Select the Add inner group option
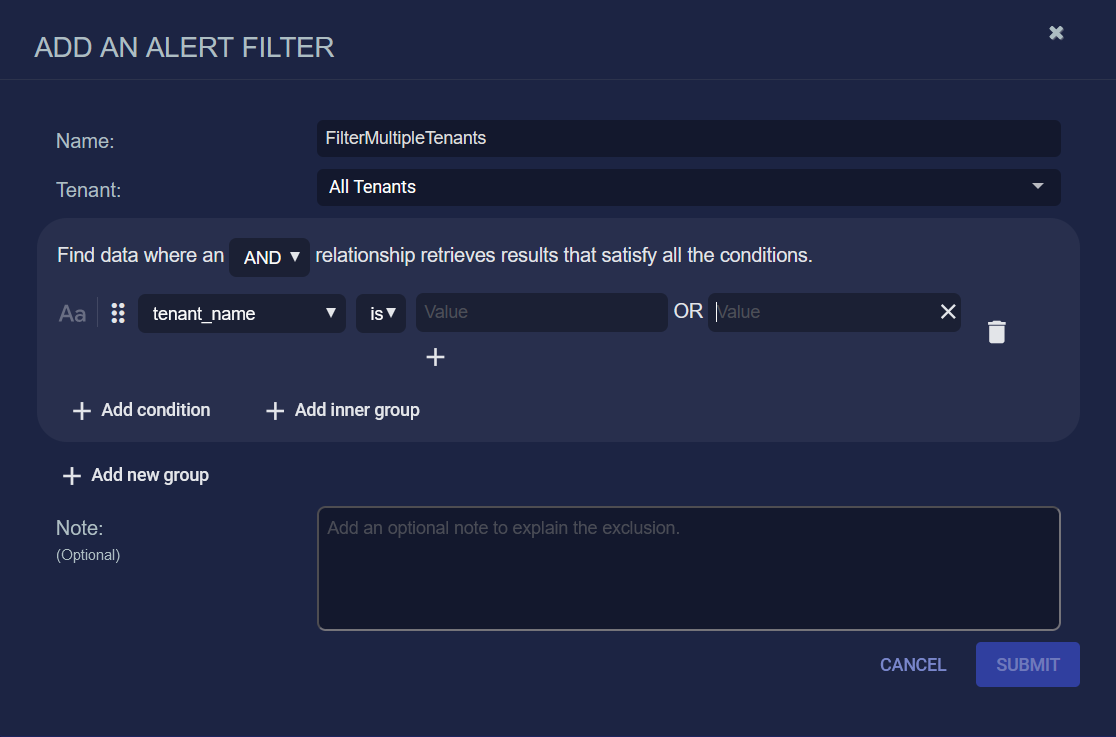This screenshot has height=737, width=1116. [x=355, y=410]
